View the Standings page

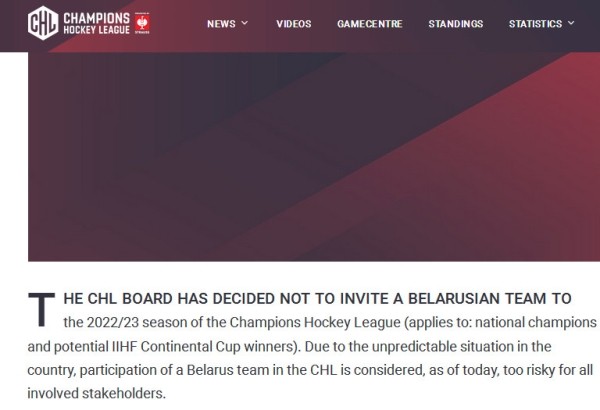tap(455, 24)
